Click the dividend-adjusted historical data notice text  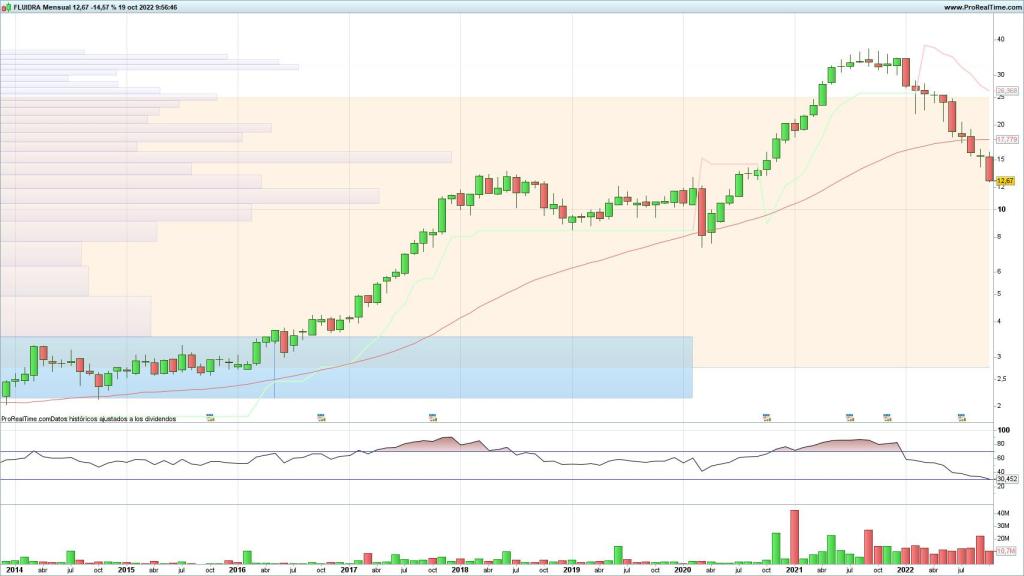[x=90, y=419]
